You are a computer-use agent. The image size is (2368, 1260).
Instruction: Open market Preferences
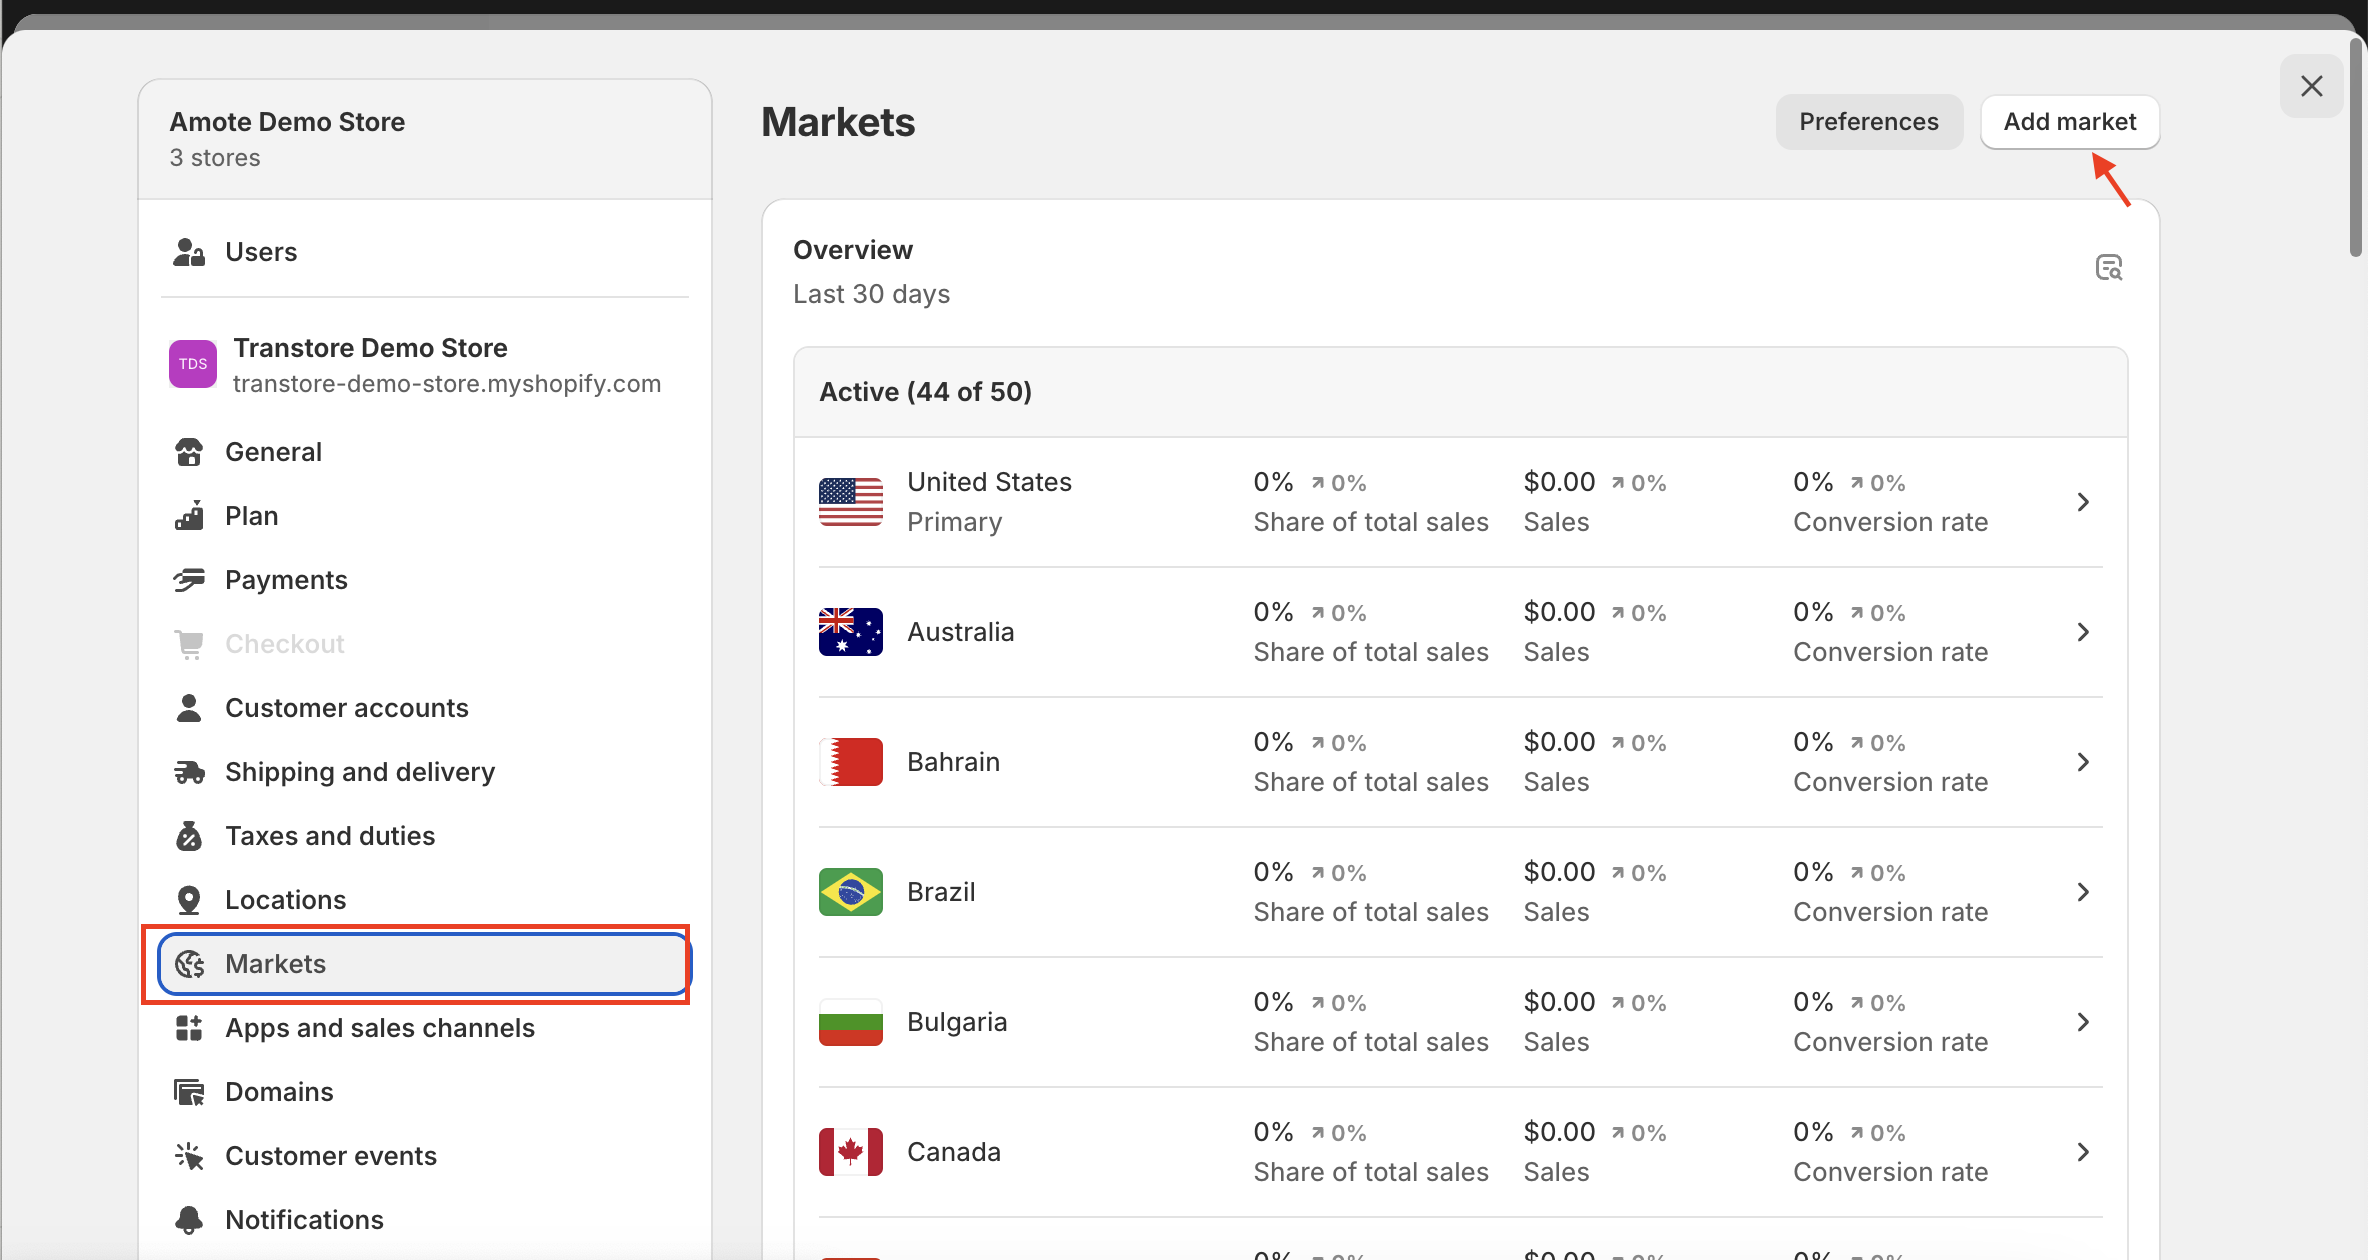point(1868,122)
